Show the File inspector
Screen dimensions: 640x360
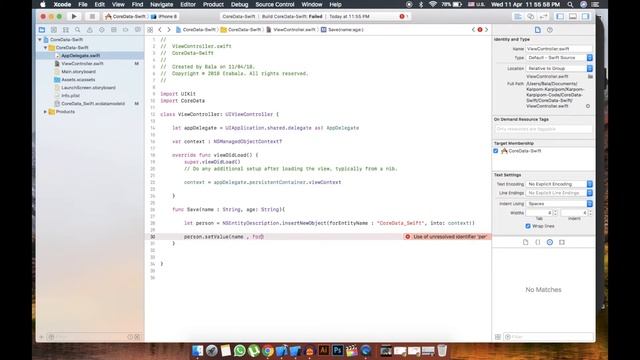tap(538, 30)
